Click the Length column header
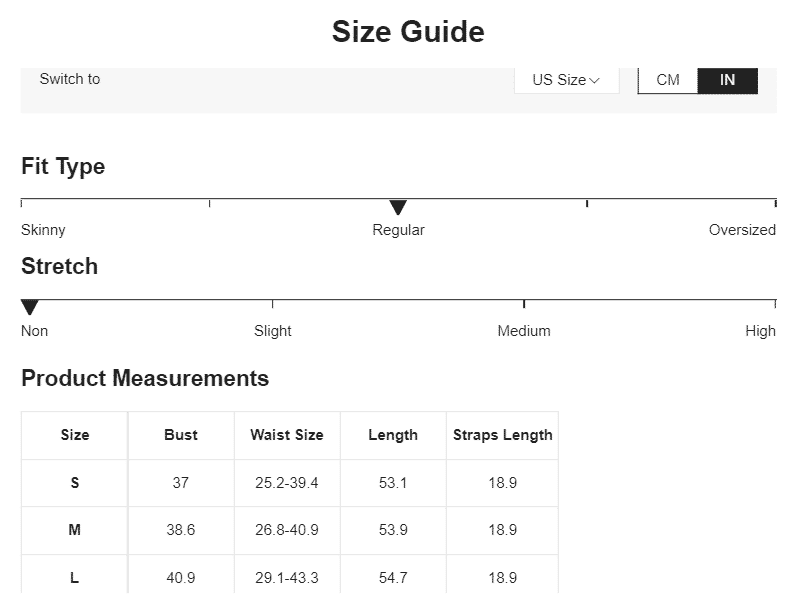The height and width of the screenshot is (616, 787). [x=393, y=435]
